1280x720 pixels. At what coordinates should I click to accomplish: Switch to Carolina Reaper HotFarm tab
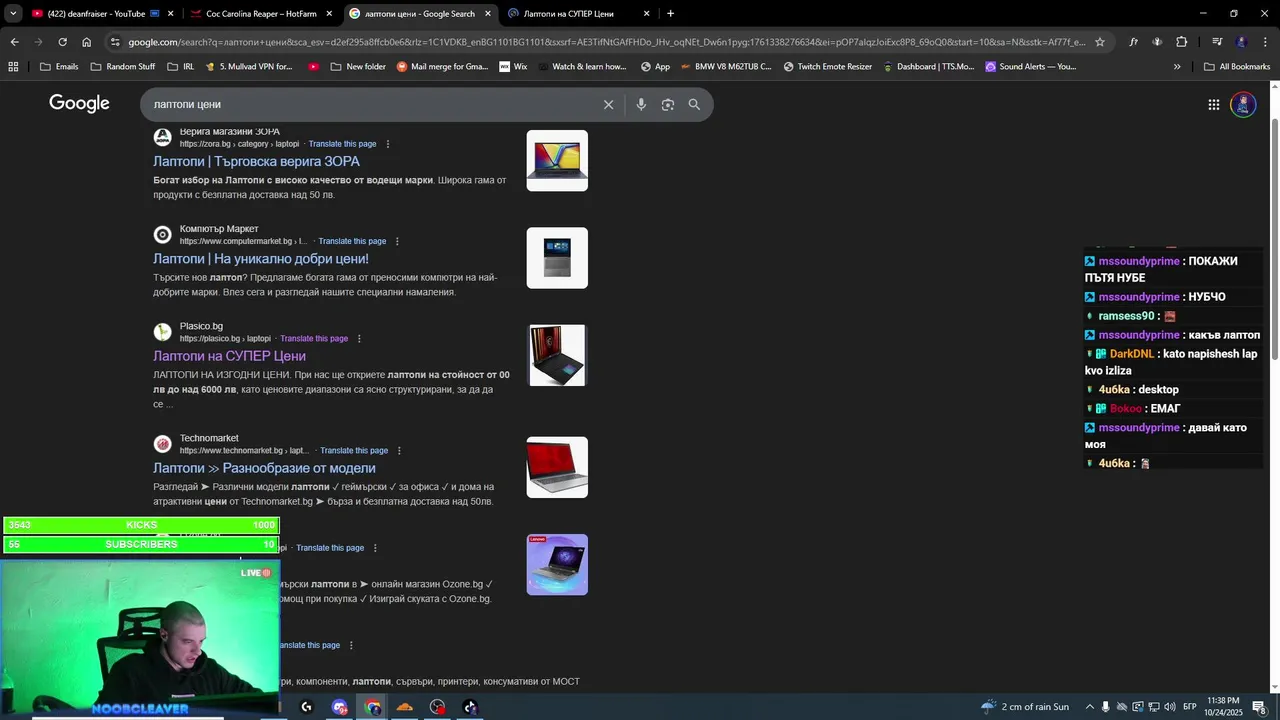[261, 14]
